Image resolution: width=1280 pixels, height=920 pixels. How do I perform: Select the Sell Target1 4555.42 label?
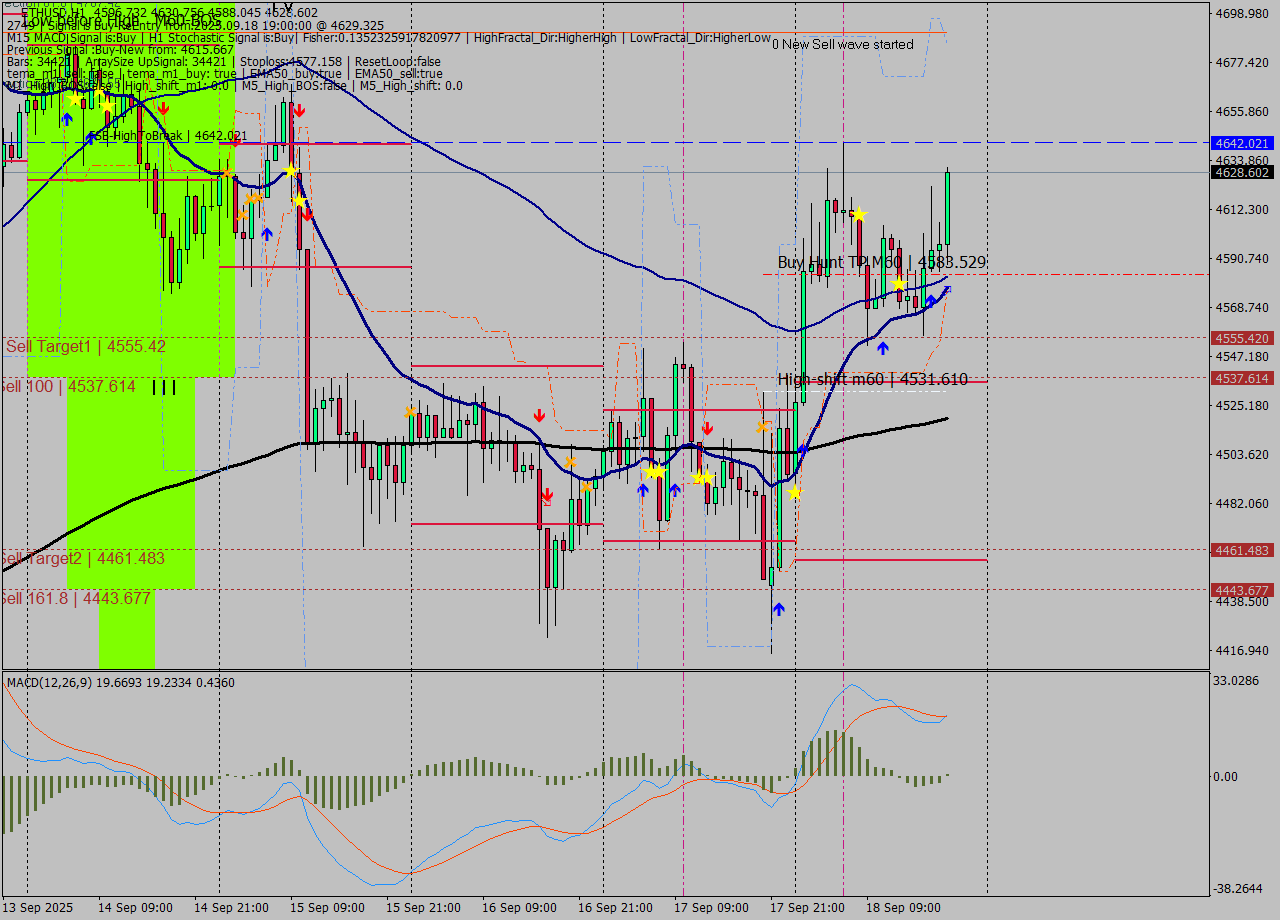click(x=86, y=346)
